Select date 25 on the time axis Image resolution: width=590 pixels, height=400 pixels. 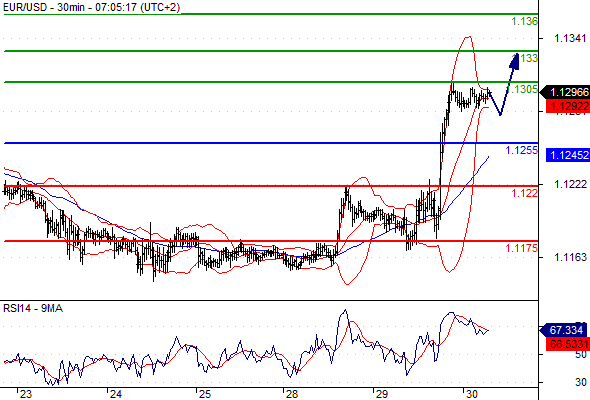[x=205, y=394]
